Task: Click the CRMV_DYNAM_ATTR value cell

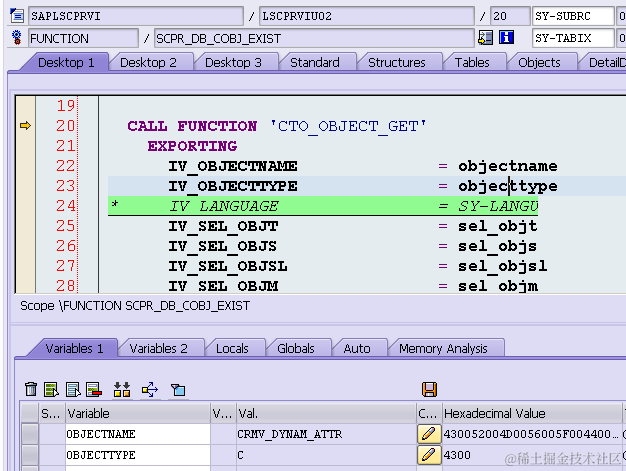Action: [326, 434]
